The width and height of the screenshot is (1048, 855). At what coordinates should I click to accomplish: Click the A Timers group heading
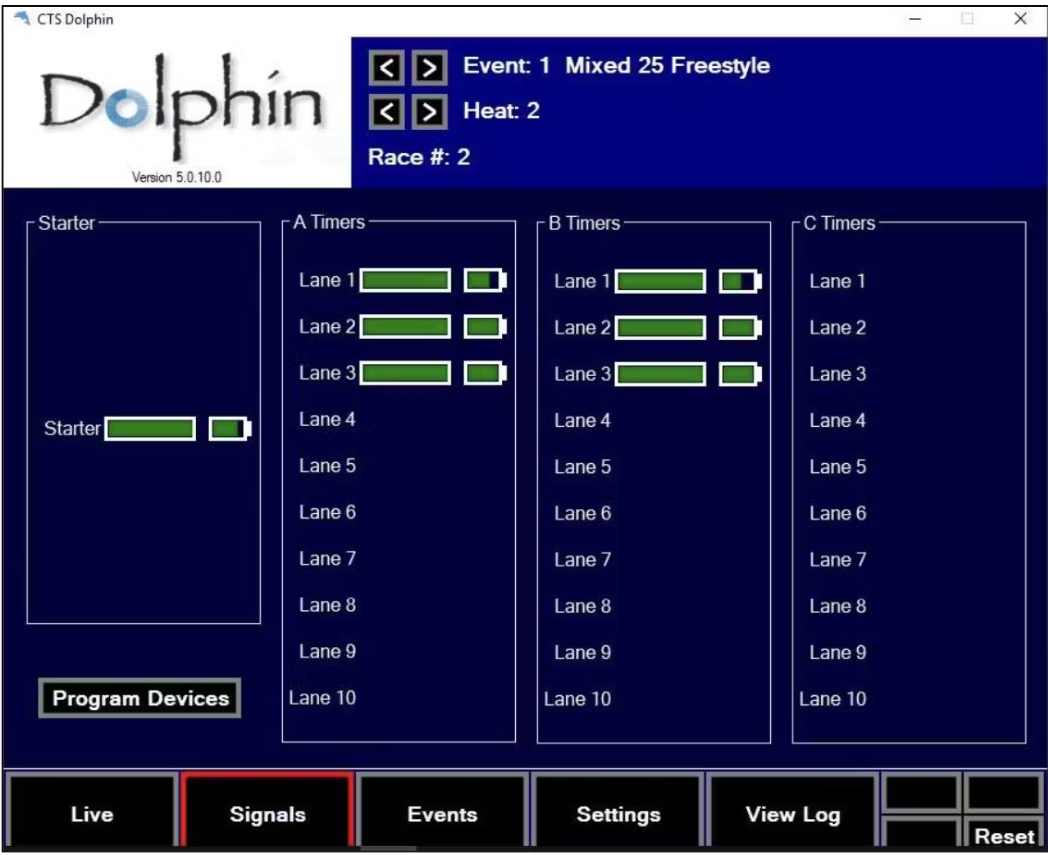(329, 222)
